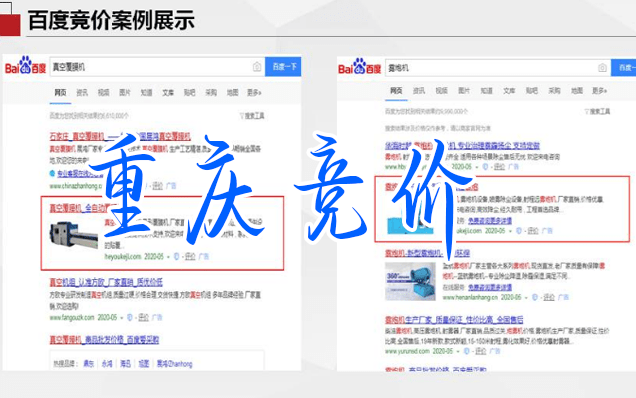Screen dimensions: 636x398
Task: Select 文库 tab in 真空覆膜机 search
Action: click(x=168, y=93)
